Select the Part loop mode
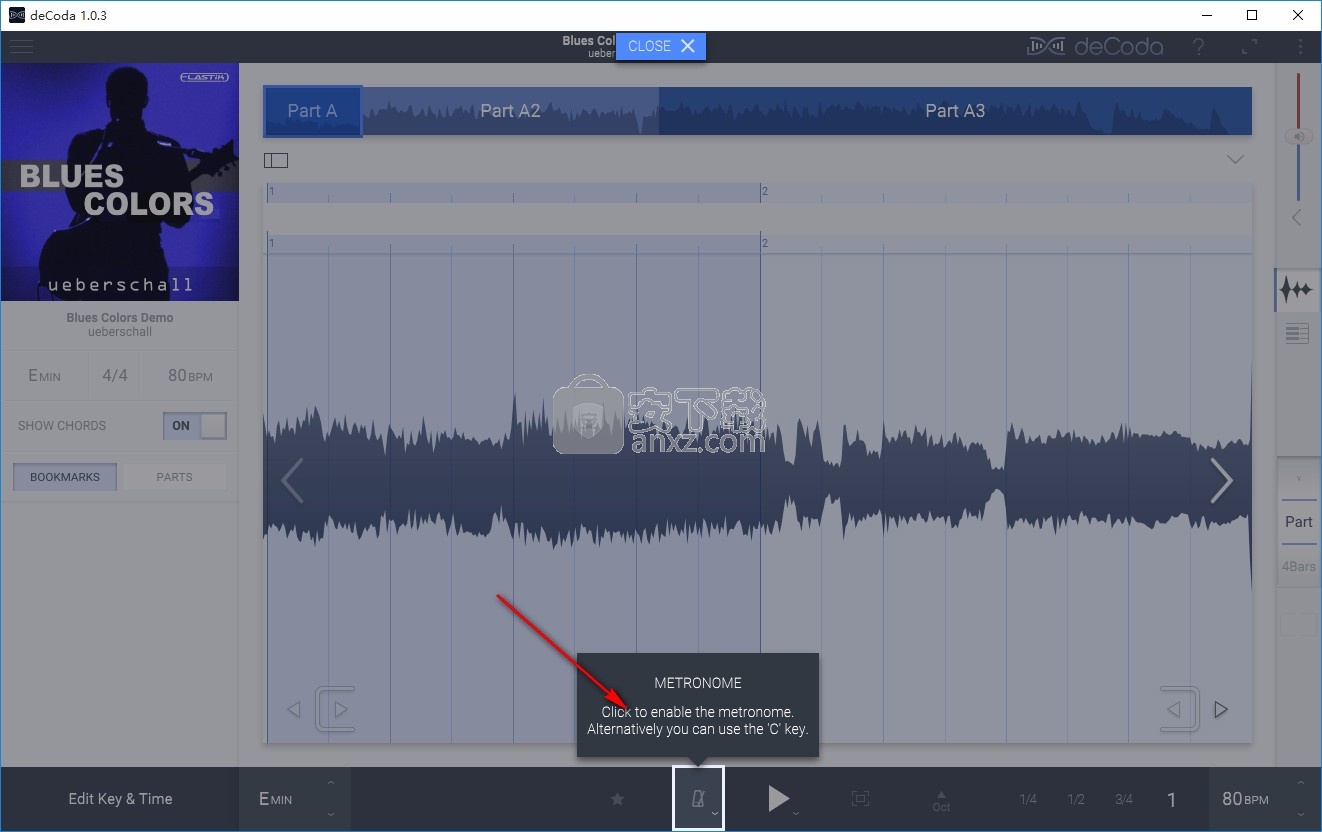The height and width of the screenshot is (832, 1322). point(1299,522)
